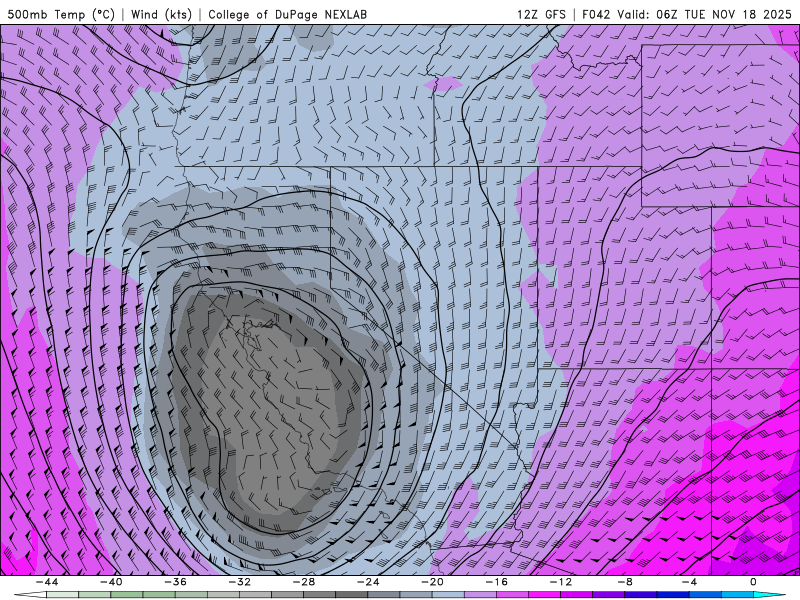Click the -36 colorbar label
Image resolution: width=800 pixels, height=600 pixels.
pyautogui.click(x=175, y=582)
